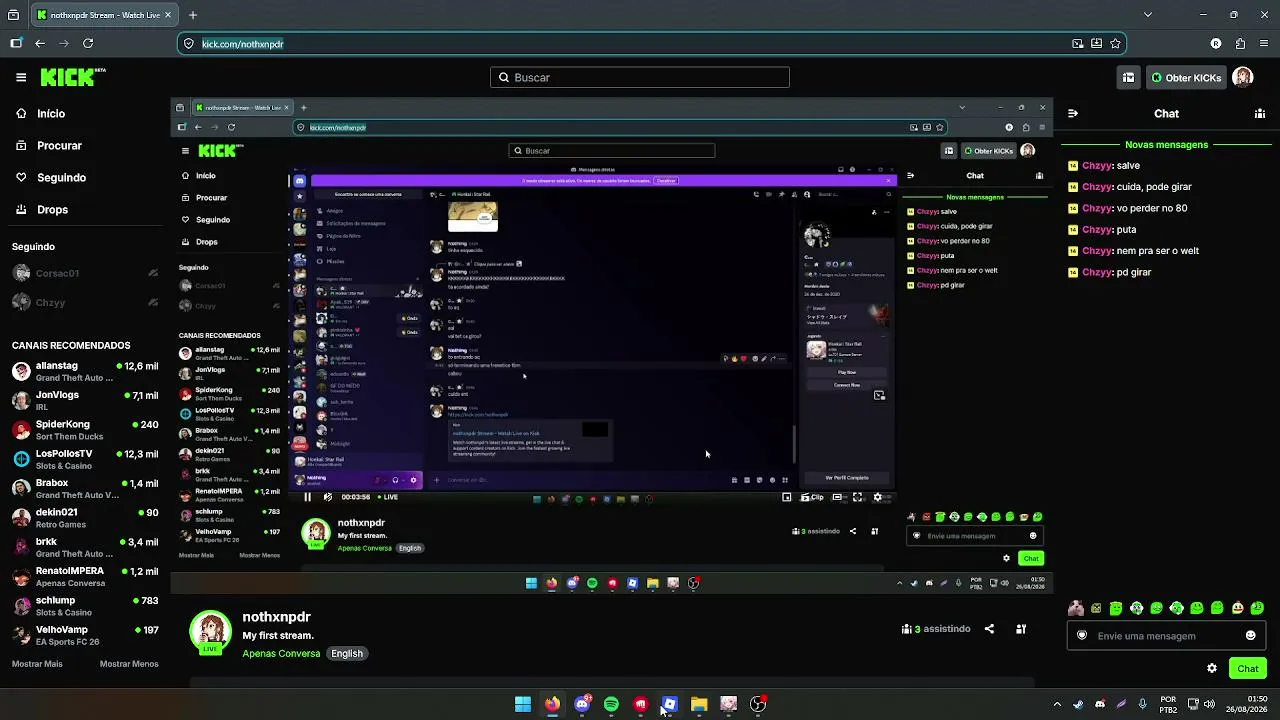Open recommended channel JonVlogs
1280x720 pixels.
(x=85, y=401)
